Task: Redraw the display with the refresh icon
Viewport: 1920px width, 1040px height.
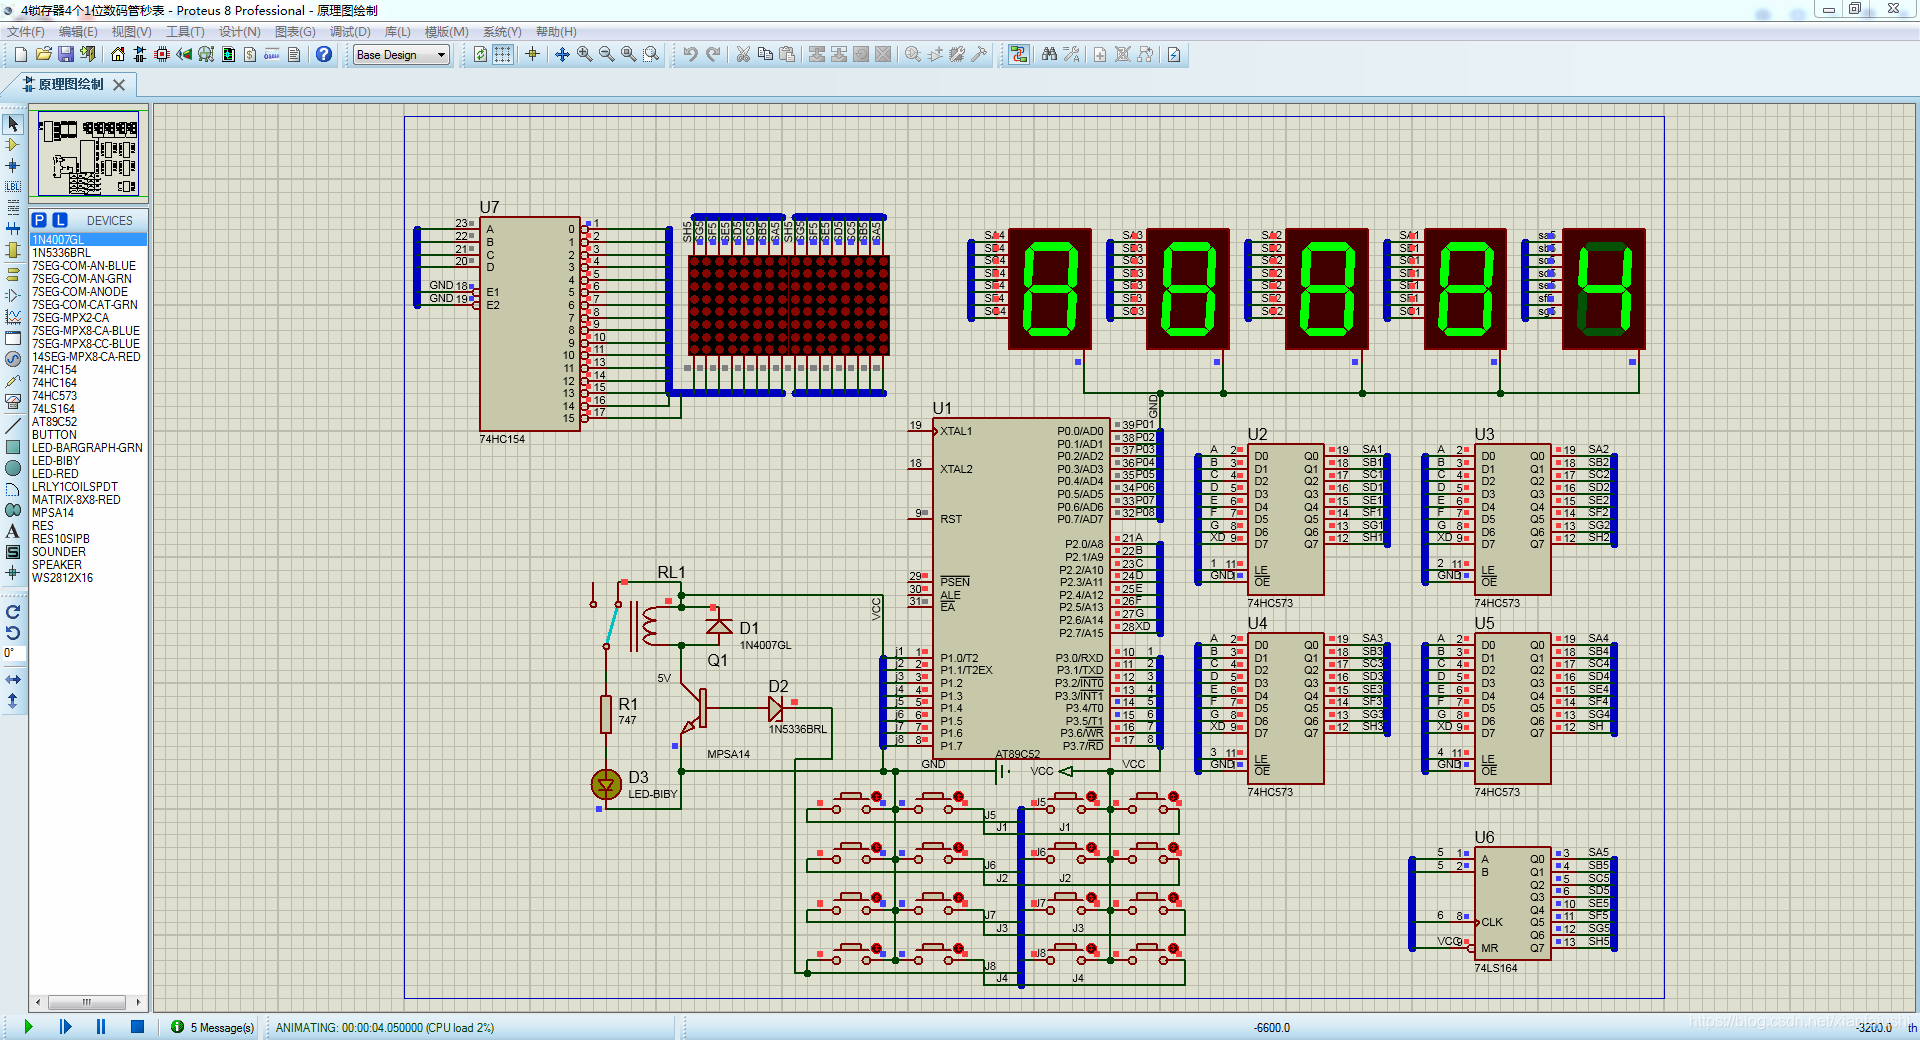Action: (x=480, y=54)
